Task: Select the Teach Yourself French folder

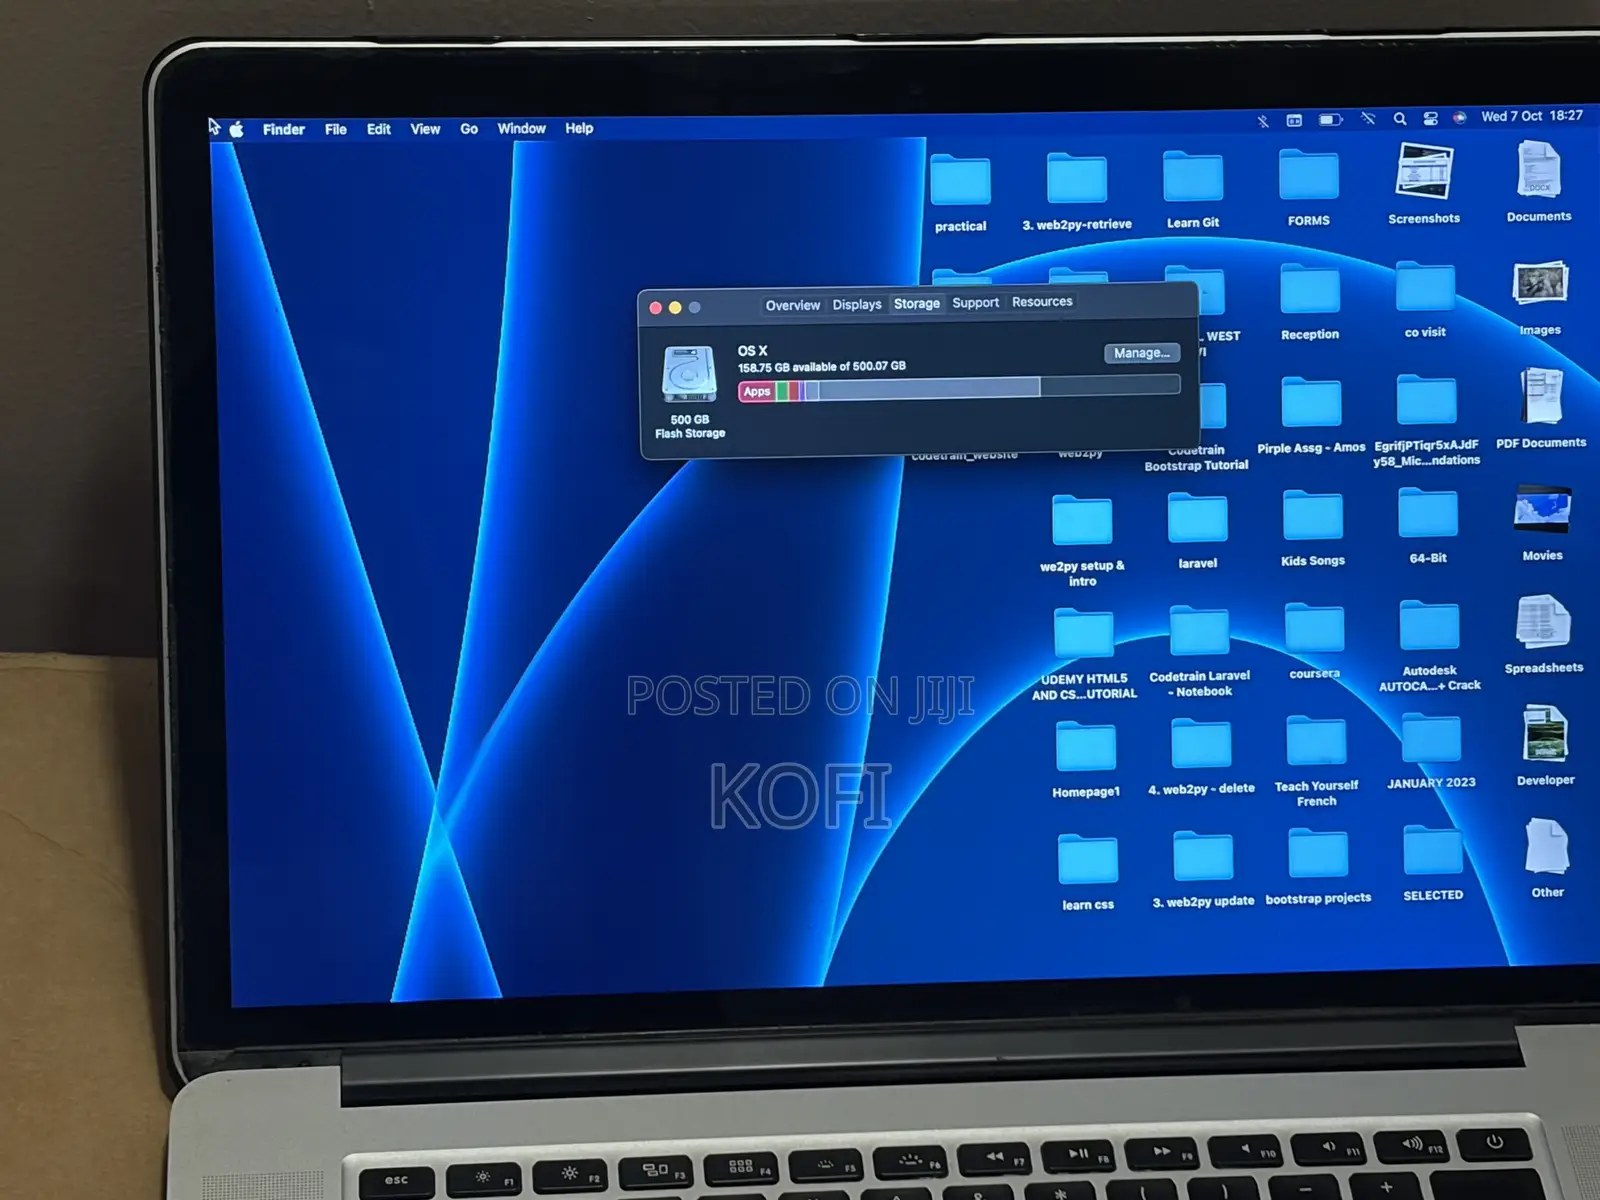Action: pyautogui.click(x=1316, y=743)
